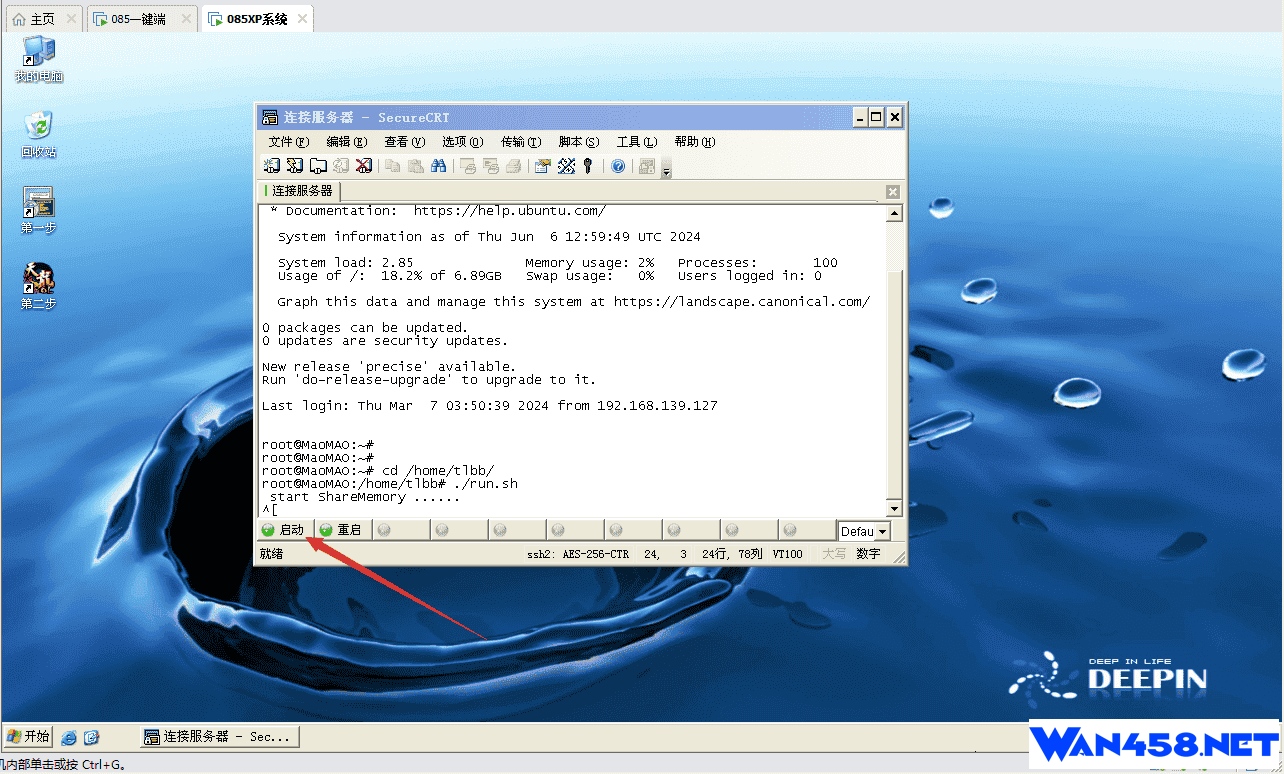Open the 工具(L) menu

(x=637, y=142)
